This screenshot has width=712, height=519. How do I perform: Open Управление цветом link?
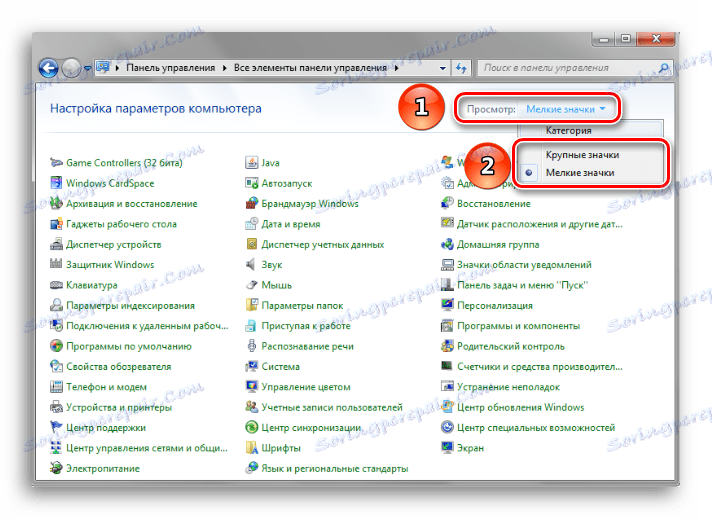pos(306,387)
